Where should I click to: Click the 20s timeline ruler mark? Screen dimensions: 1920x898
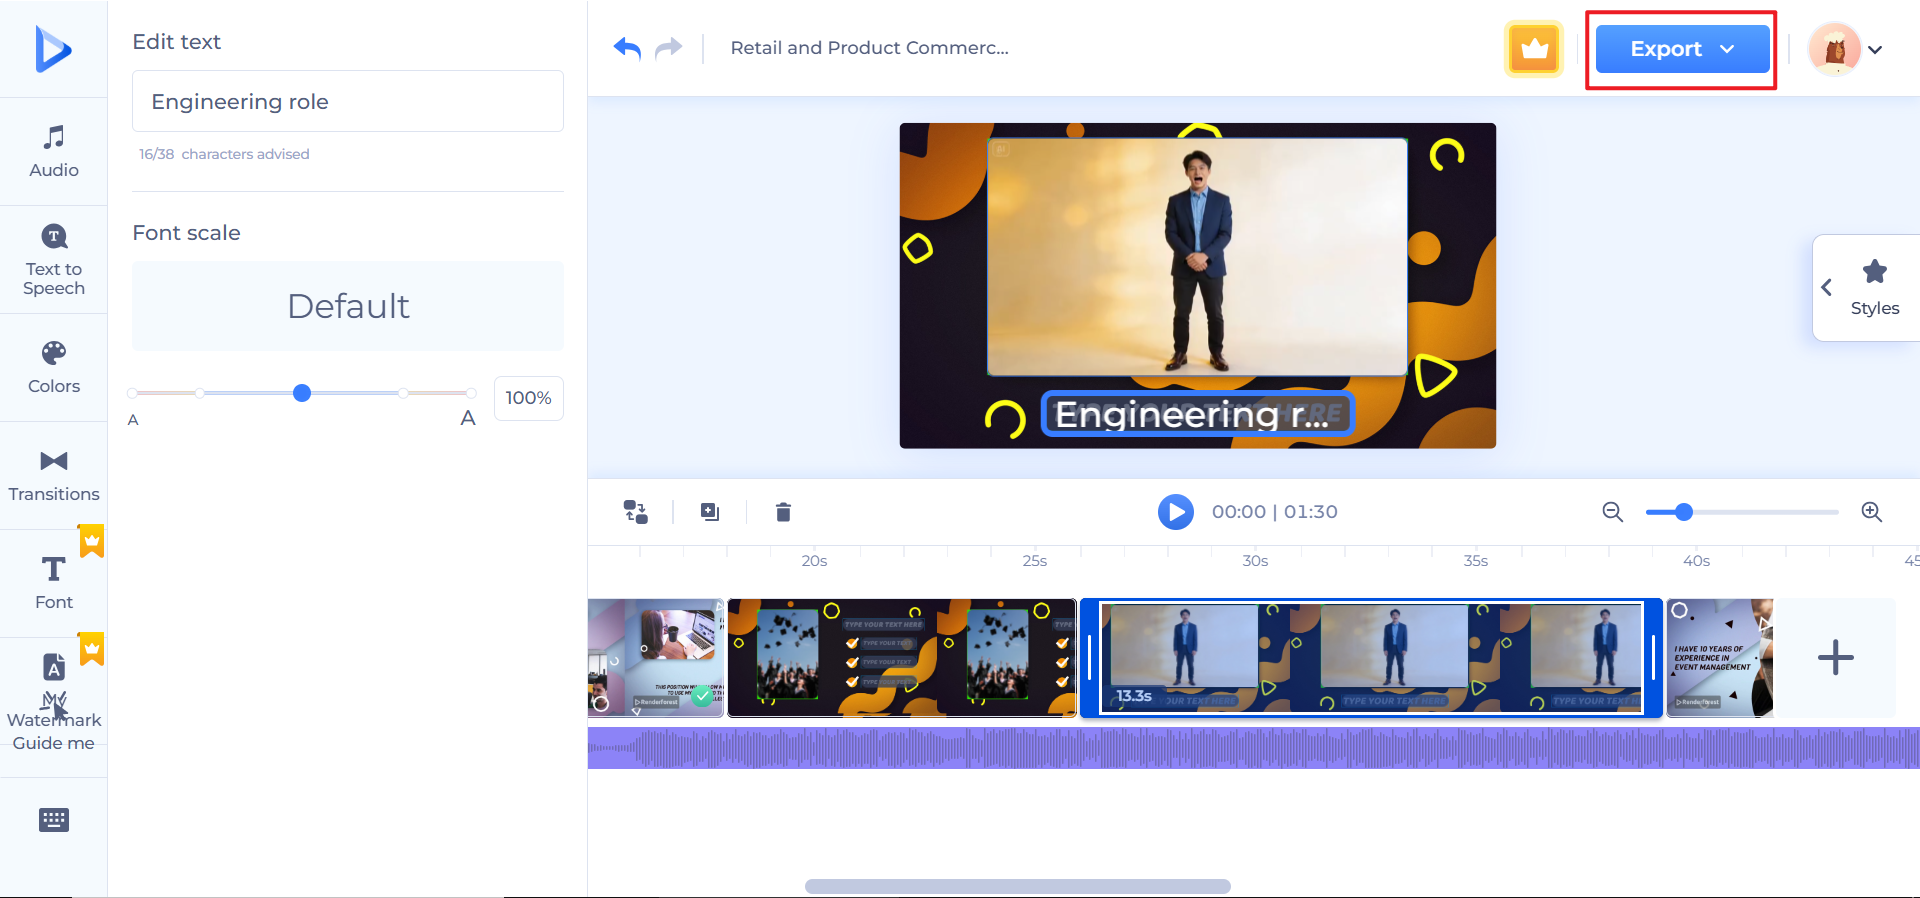click(814, 561)
